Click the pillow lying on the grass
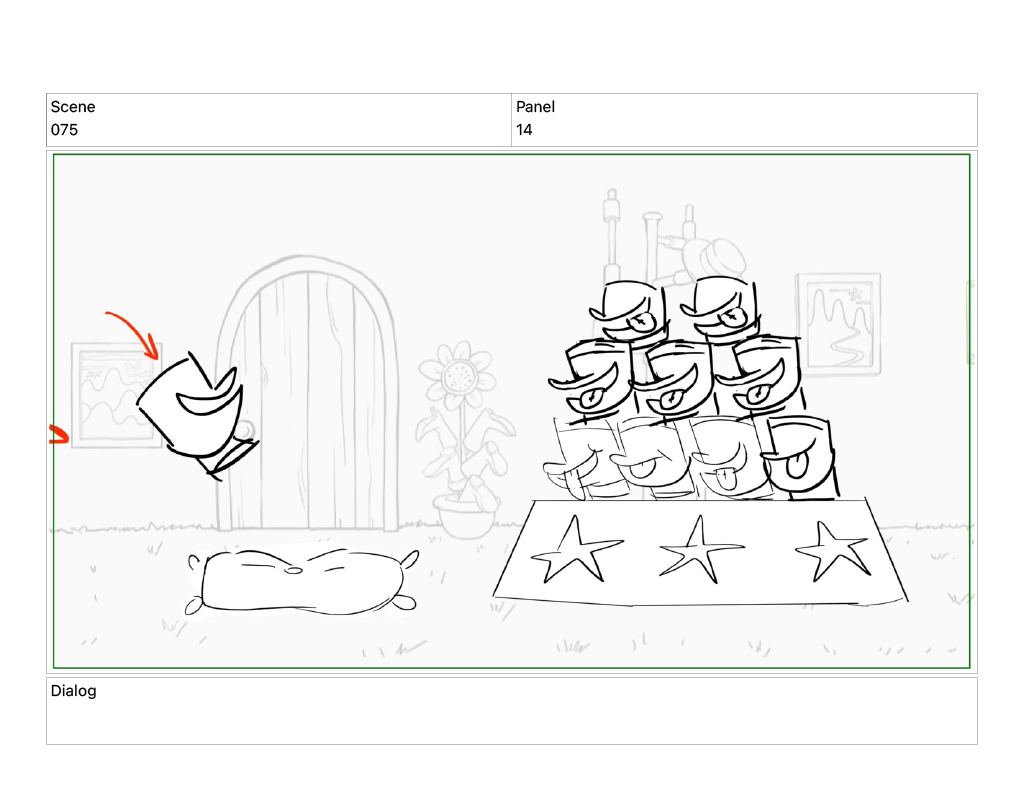The height and width of the screenshot is (791, 1024). tap(302, 583)
